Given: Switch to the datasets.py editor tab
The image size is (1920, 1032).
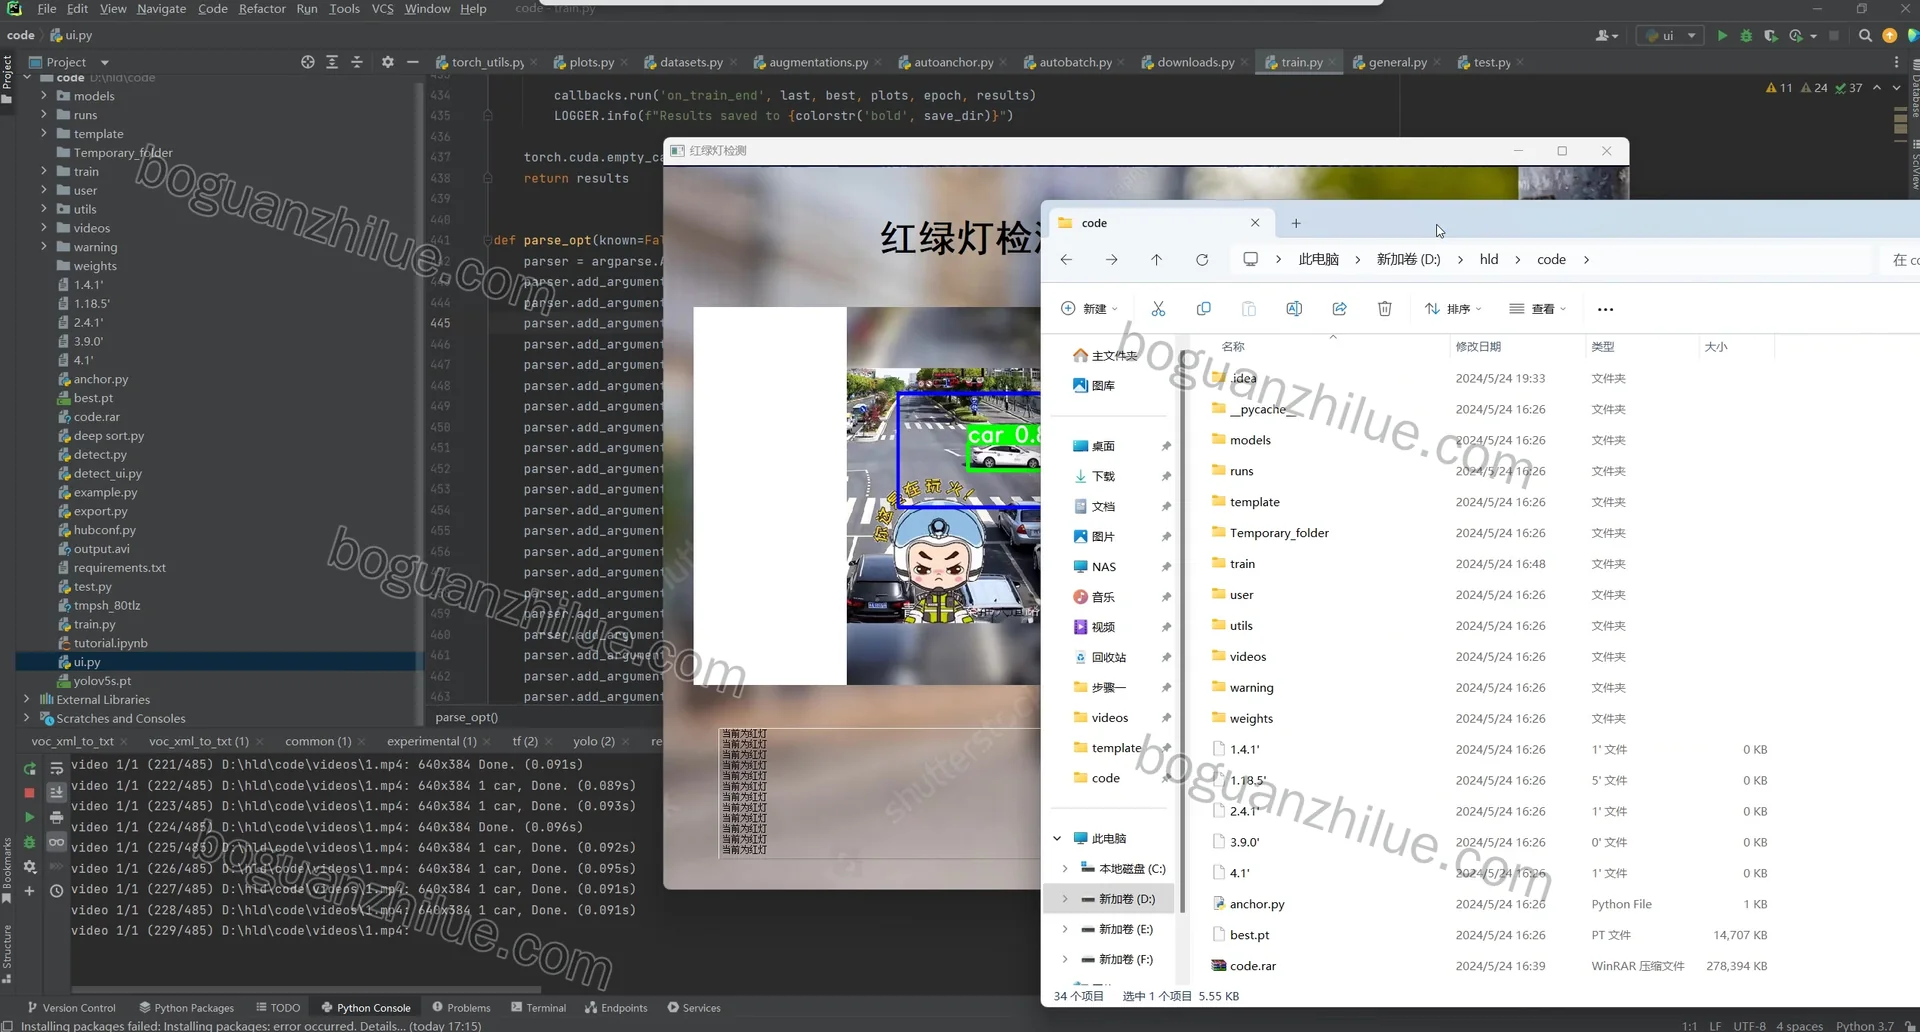Looking at the screenshot, I should [690, 62].
